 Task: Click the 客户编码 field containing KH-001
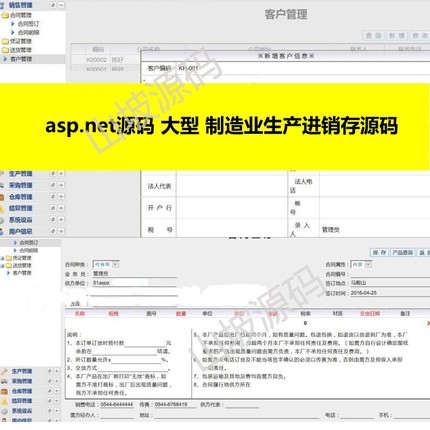303,68
